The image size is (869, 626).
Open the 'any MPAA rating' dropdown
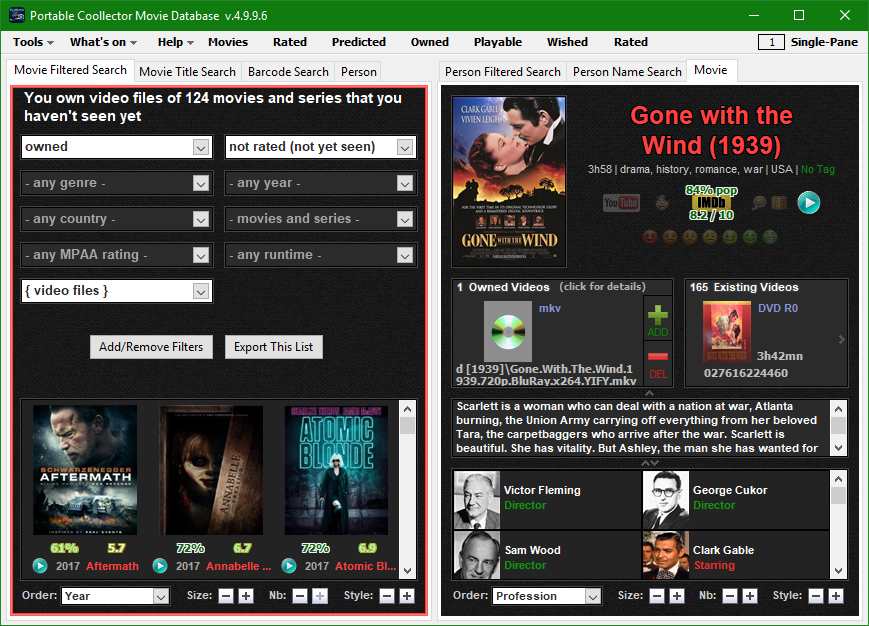tap(117, 255)
